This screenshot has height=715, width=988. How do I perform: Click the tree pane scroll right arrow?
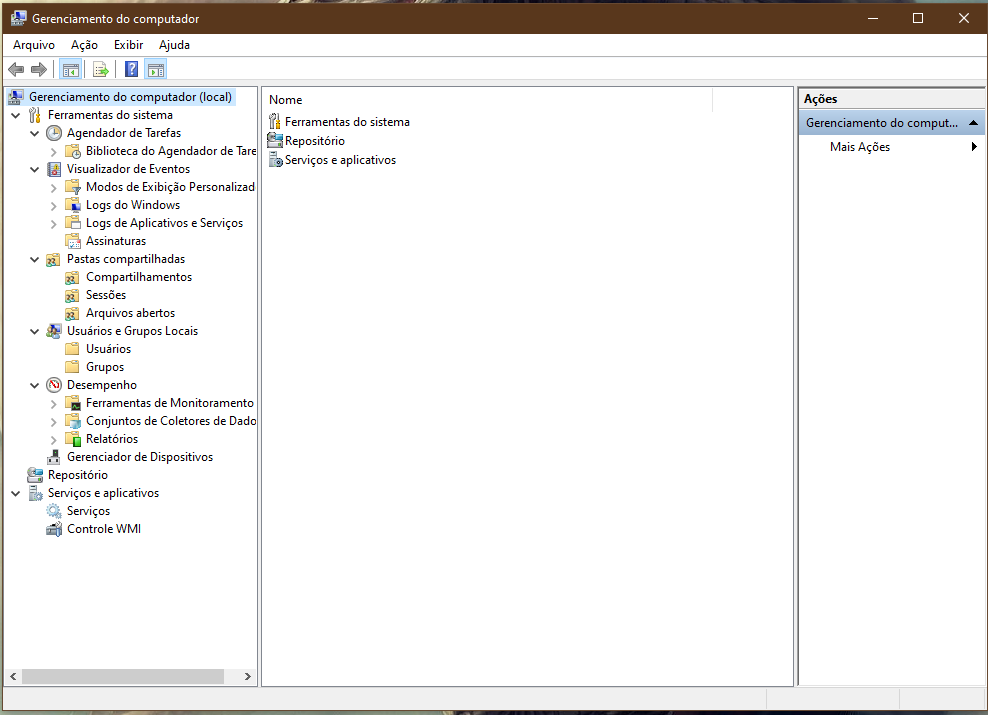pos(248,677)
